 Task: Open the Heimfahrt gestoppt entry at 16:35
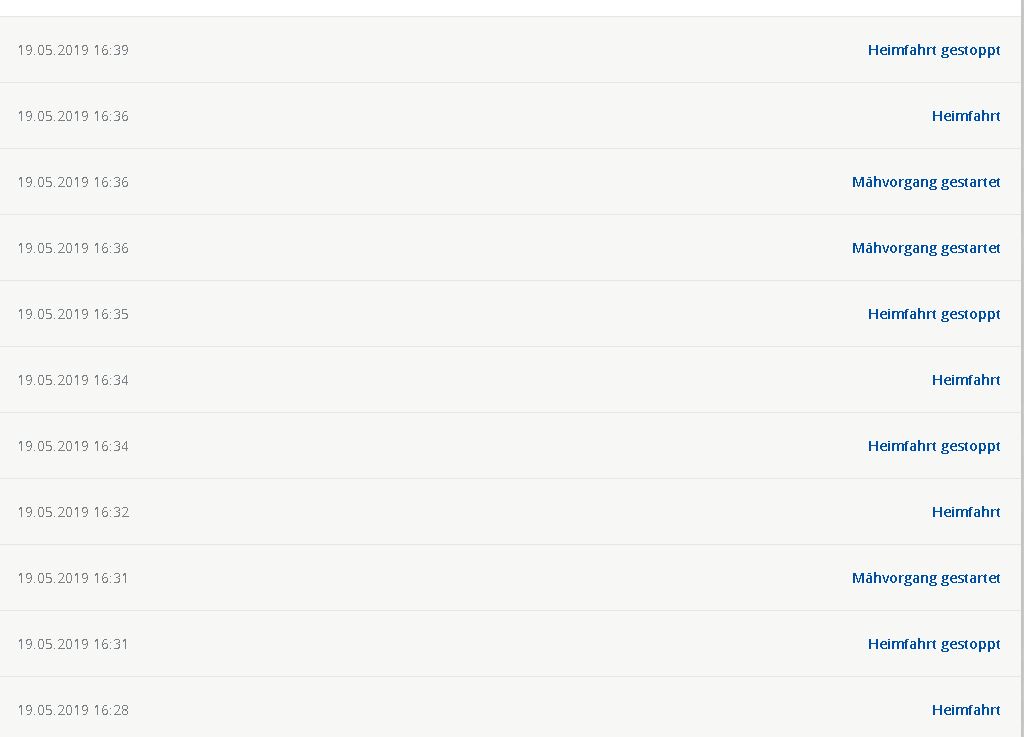933,314
